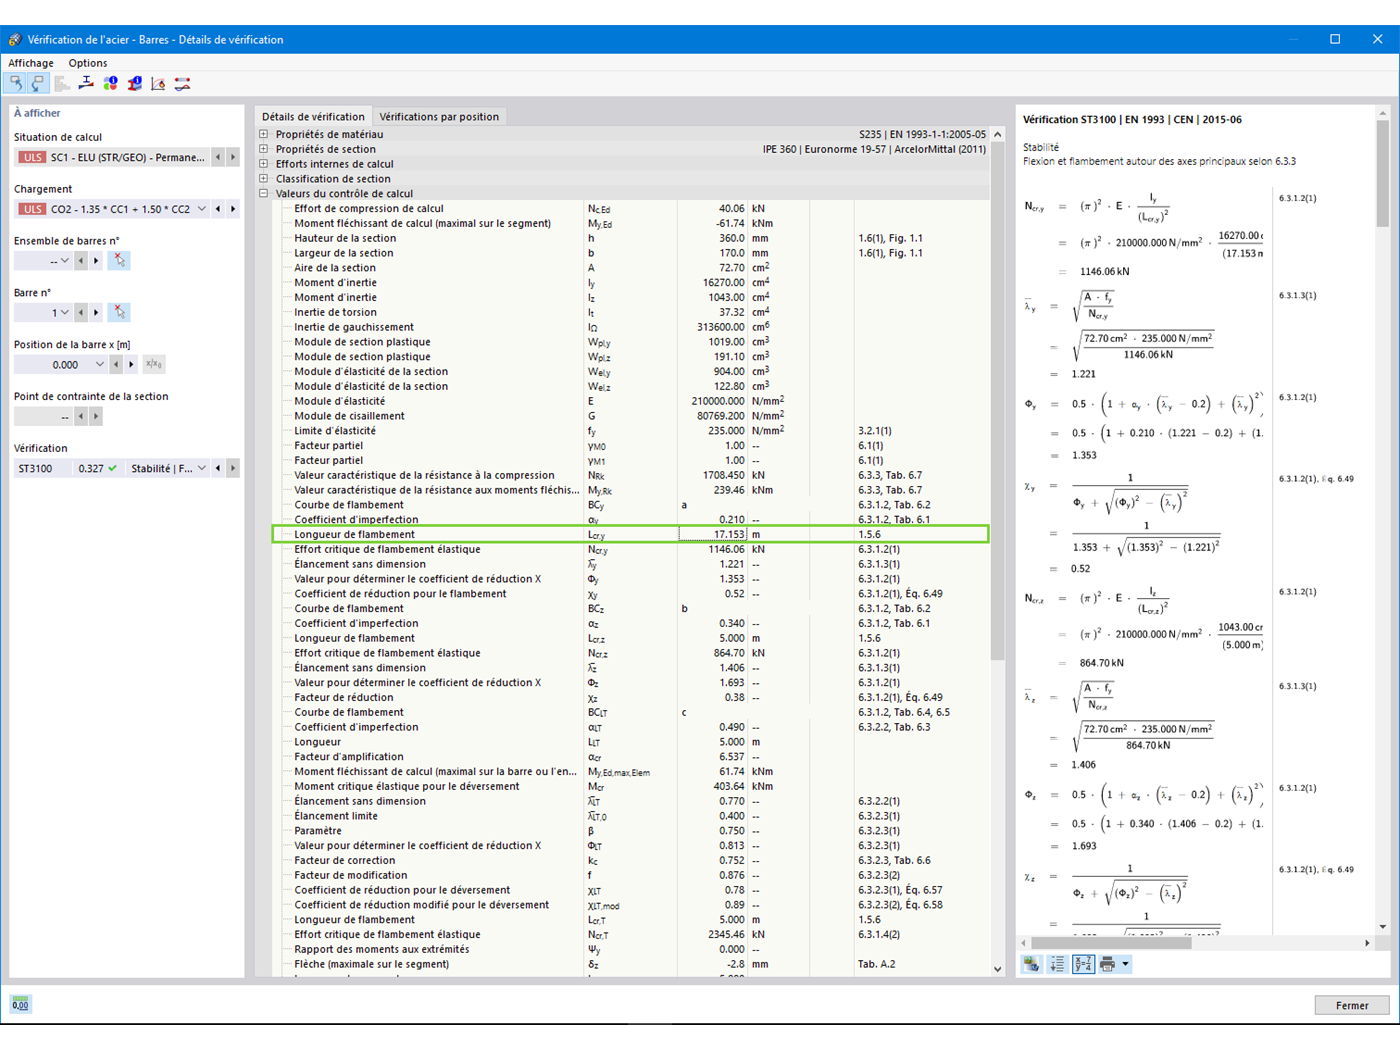This screenshot has height=1050, width=1400.
Task: Click the result diagram graph toolbar icon
Action: point(158,84)
